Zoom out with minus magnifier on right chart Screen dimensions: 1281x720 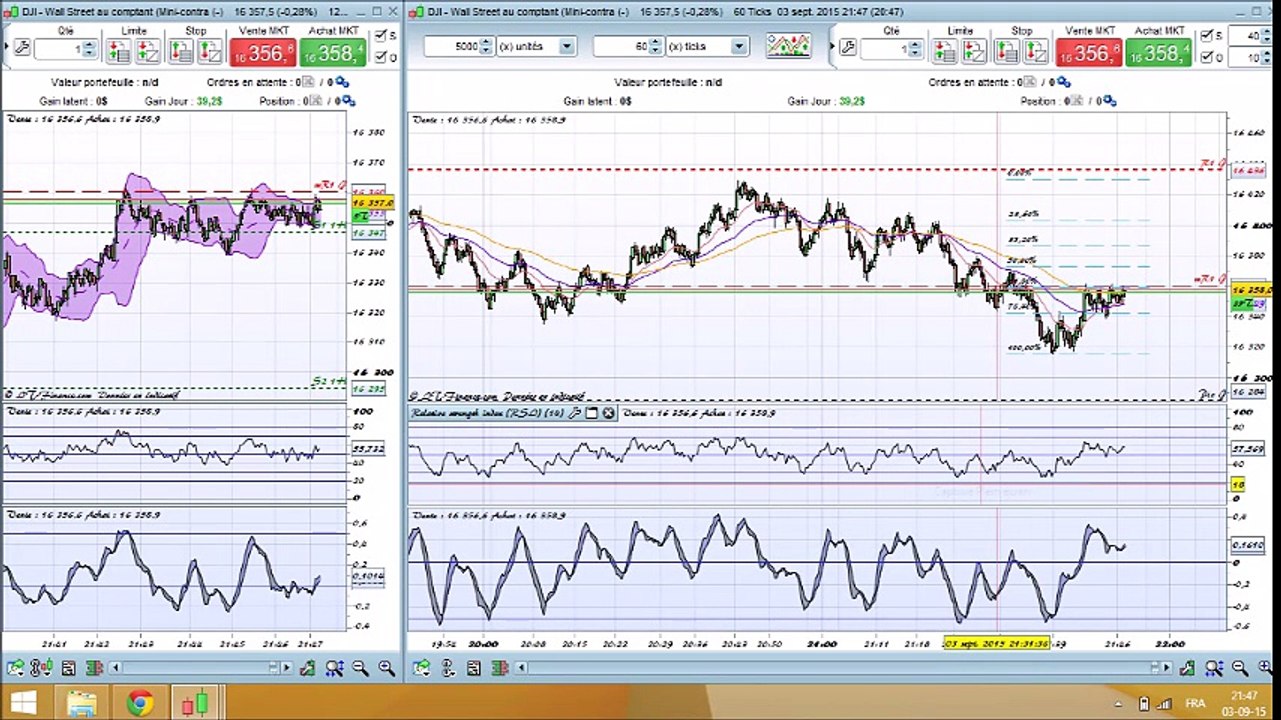tap(1240, 668)
